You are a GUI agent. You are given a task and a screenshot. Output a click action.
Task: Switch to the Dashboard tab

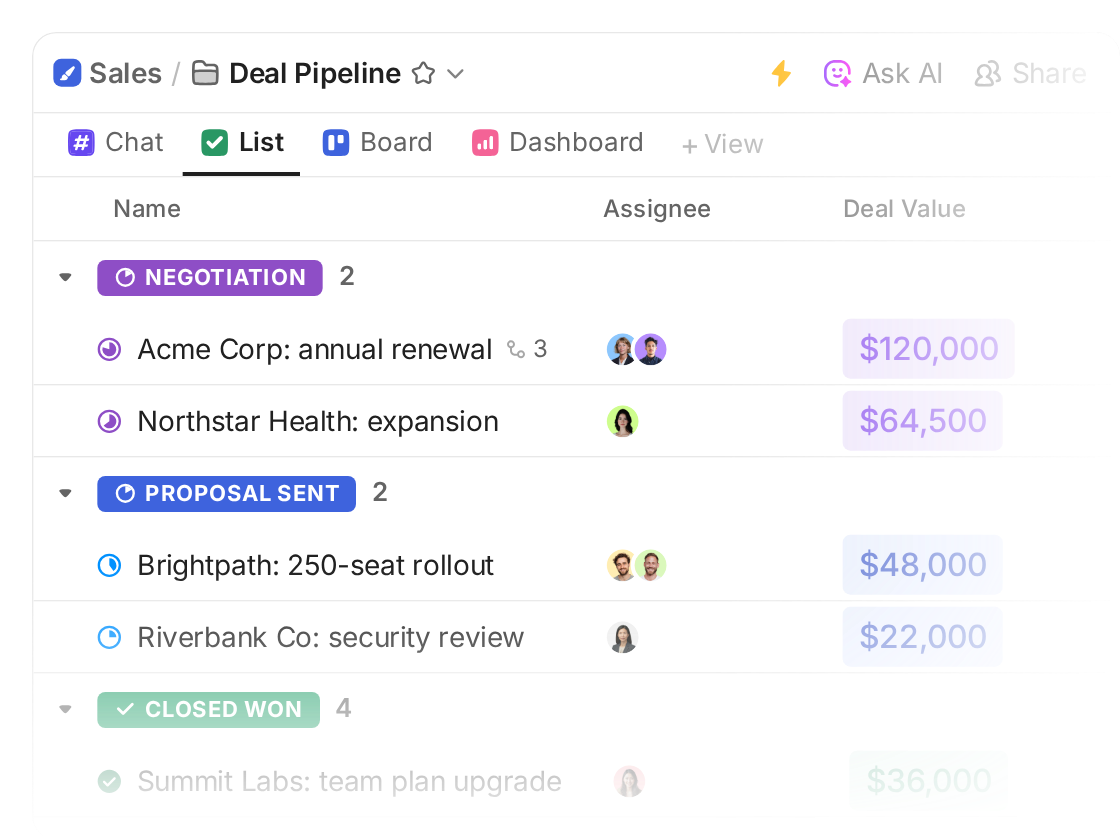coord(557,142)
